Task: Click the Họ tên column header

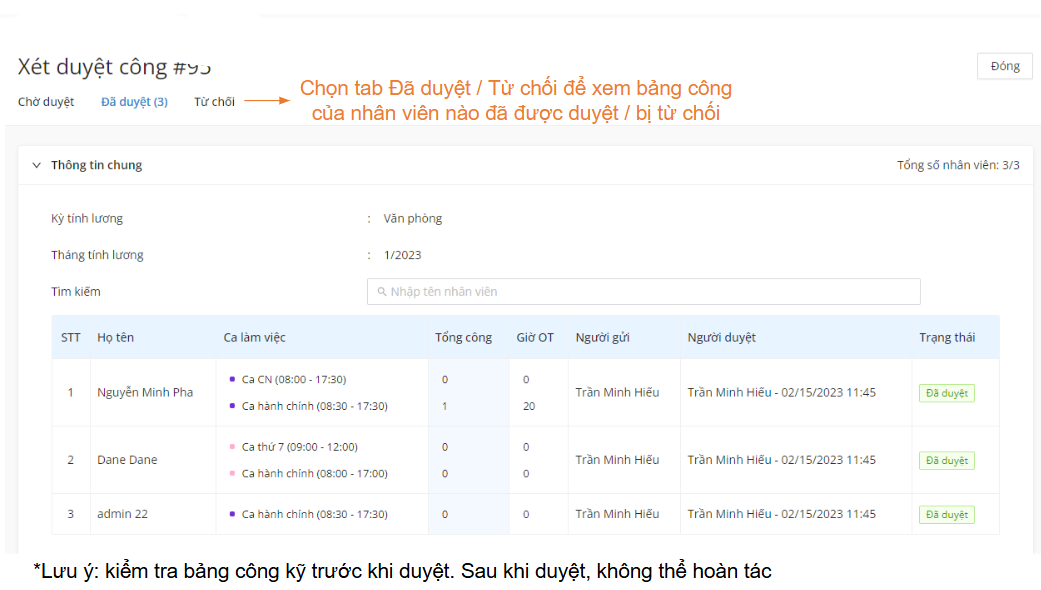Action: [115, 338]
